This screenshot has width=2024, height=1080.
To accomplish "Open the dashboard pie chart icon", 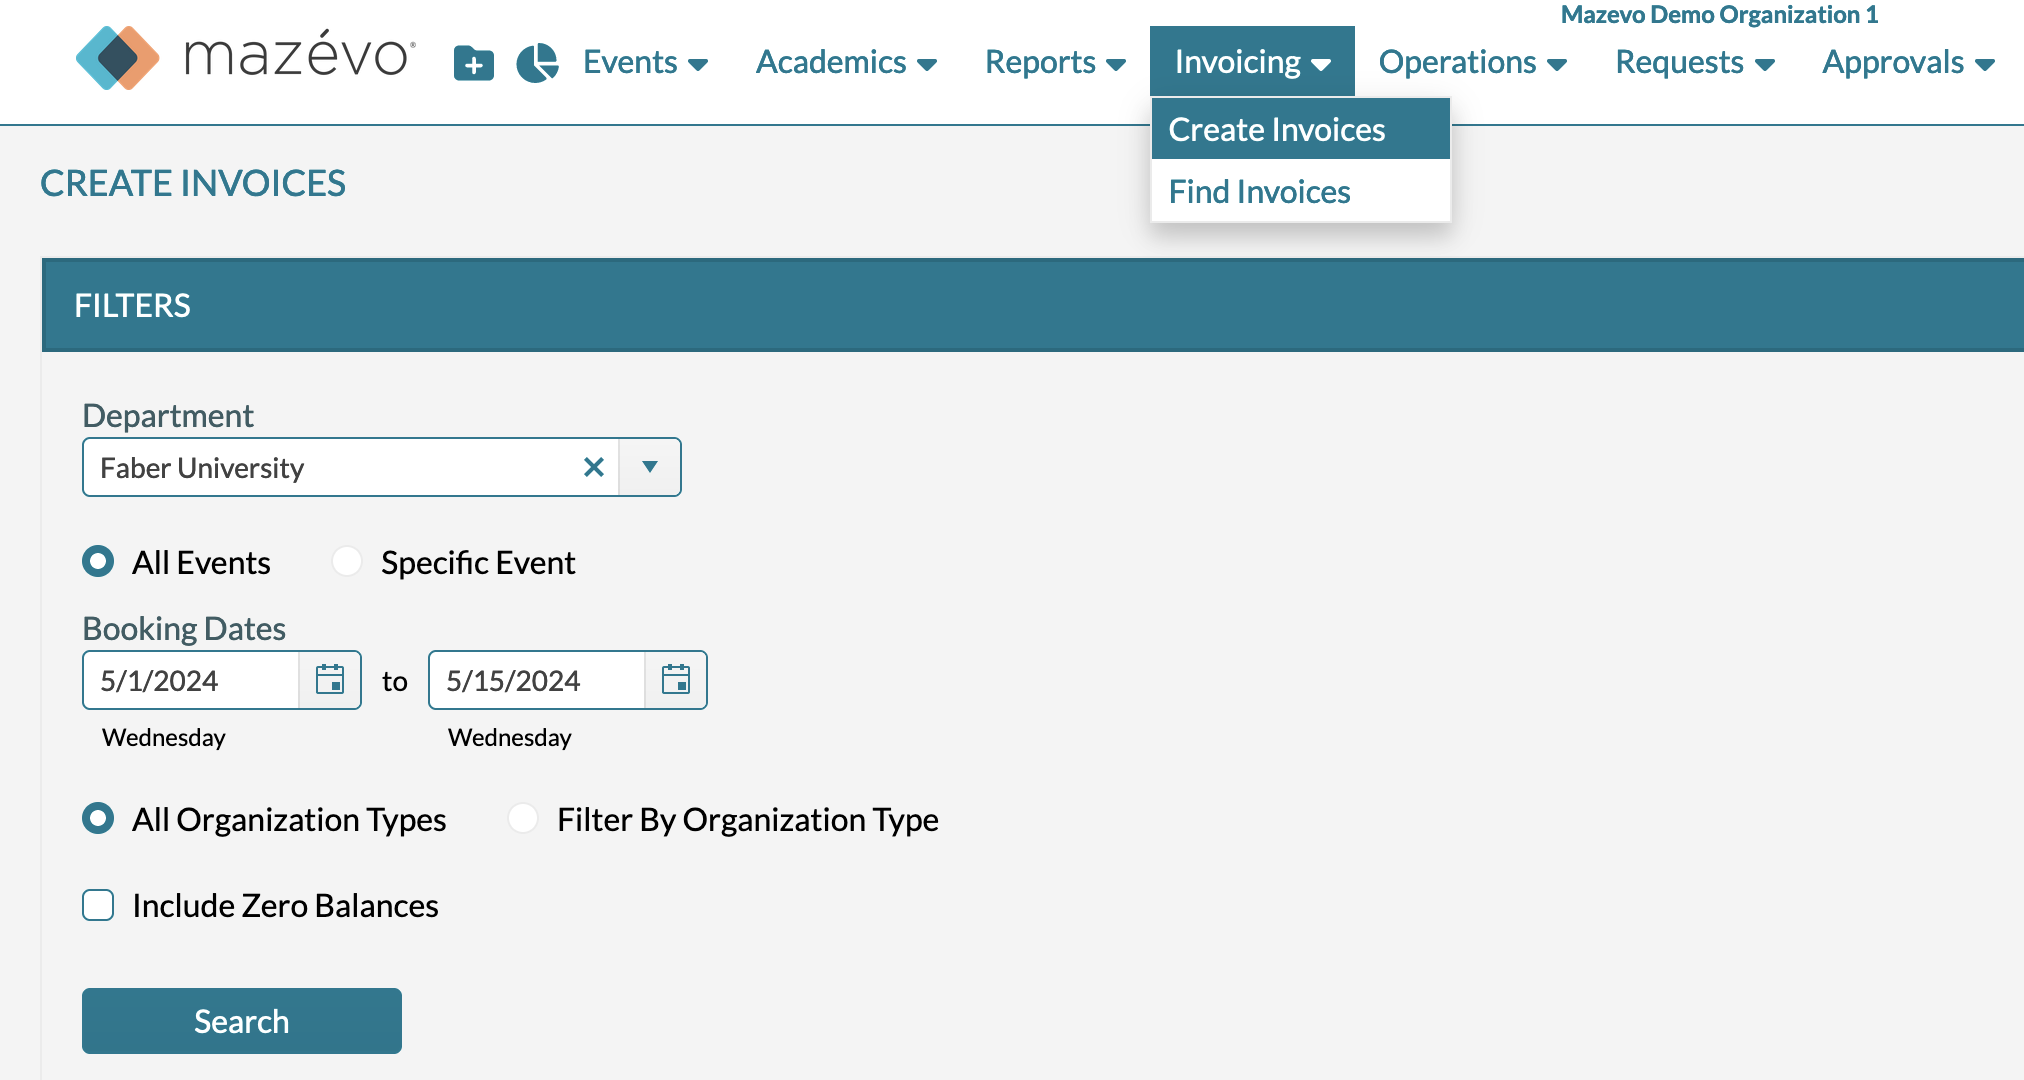I will (x=537, y=62).
